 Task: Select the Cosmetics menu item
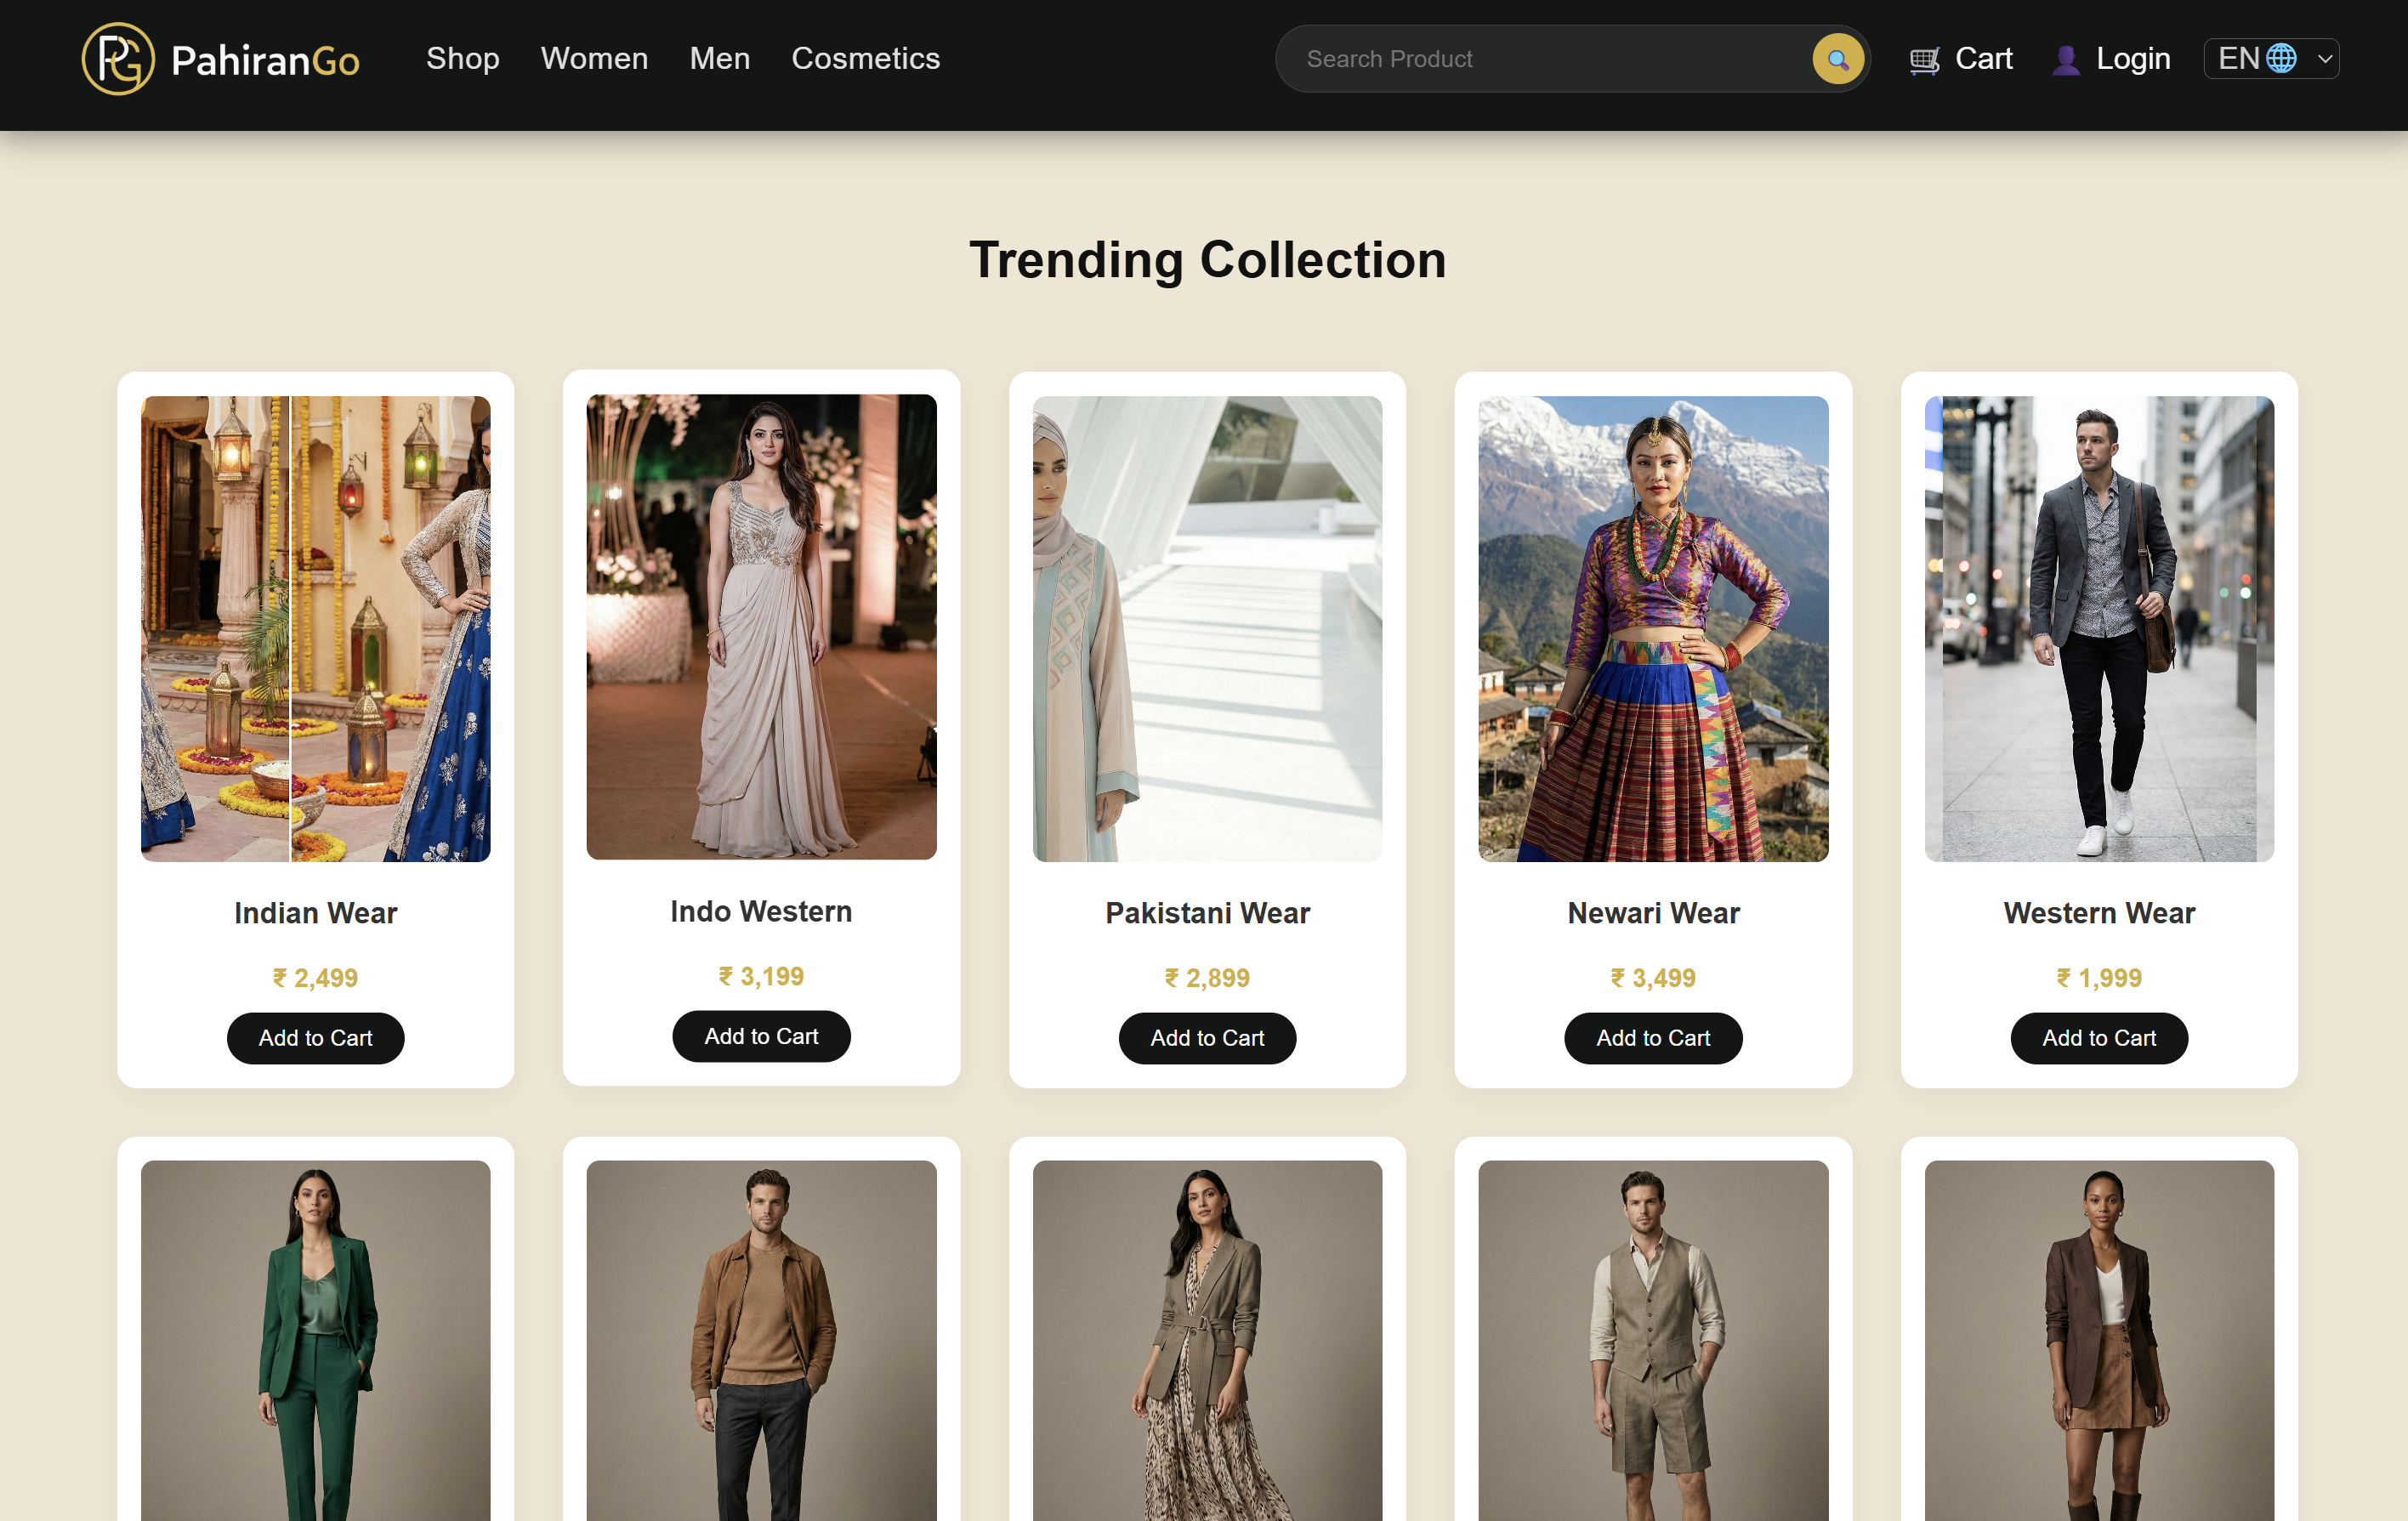[x=865, y=59]
